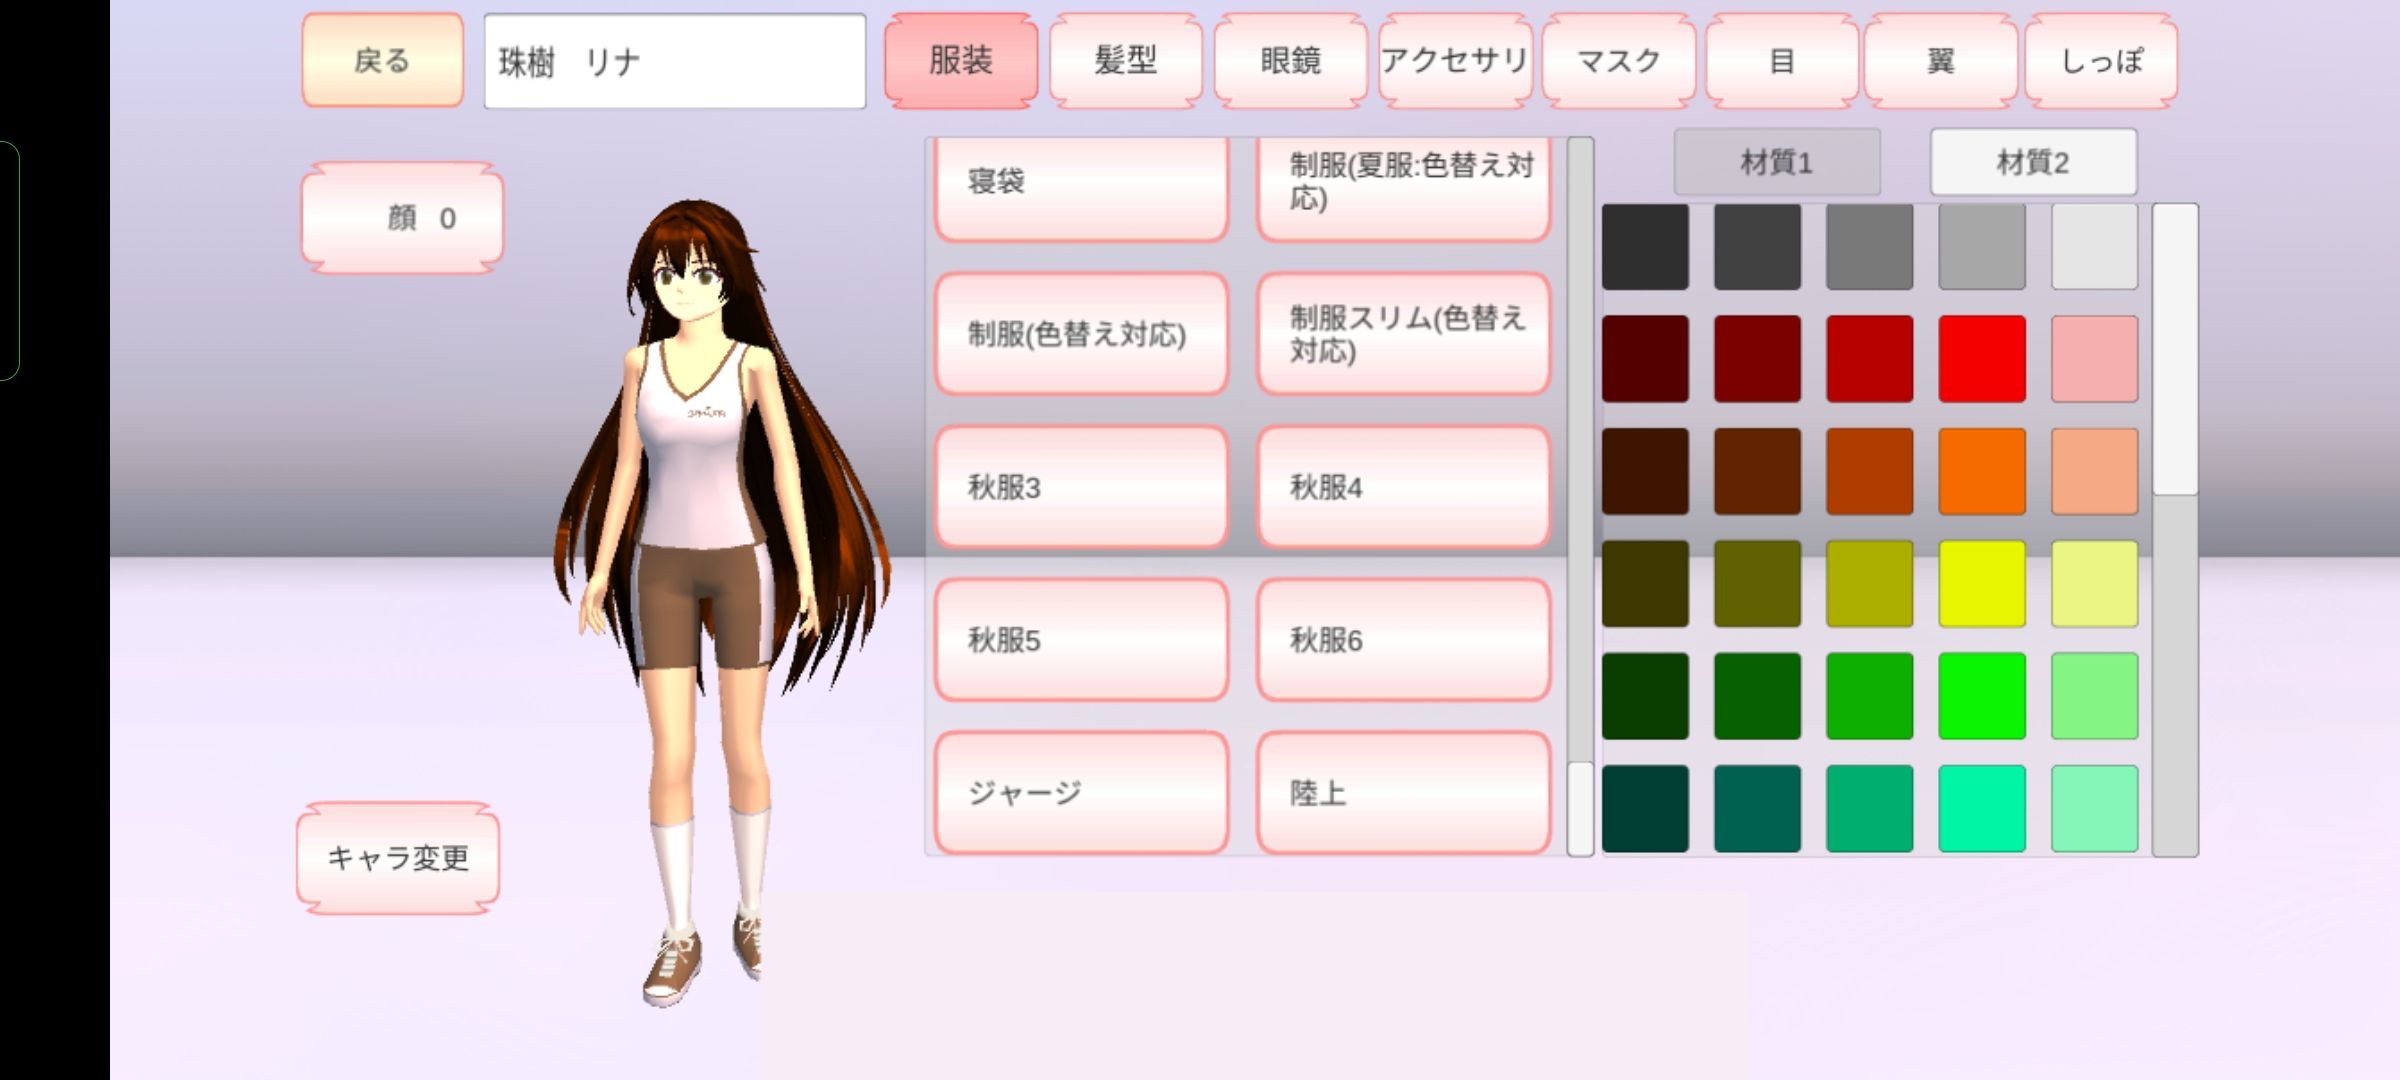Pick the bright red color swatch

point(1981,359)
